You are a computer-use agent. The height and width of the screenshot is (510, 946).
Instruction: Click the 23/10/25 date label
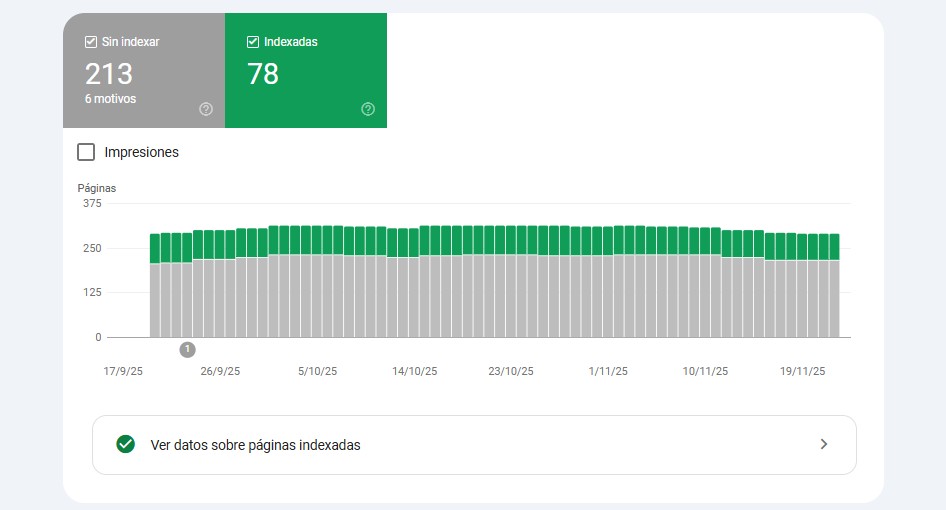511,371
